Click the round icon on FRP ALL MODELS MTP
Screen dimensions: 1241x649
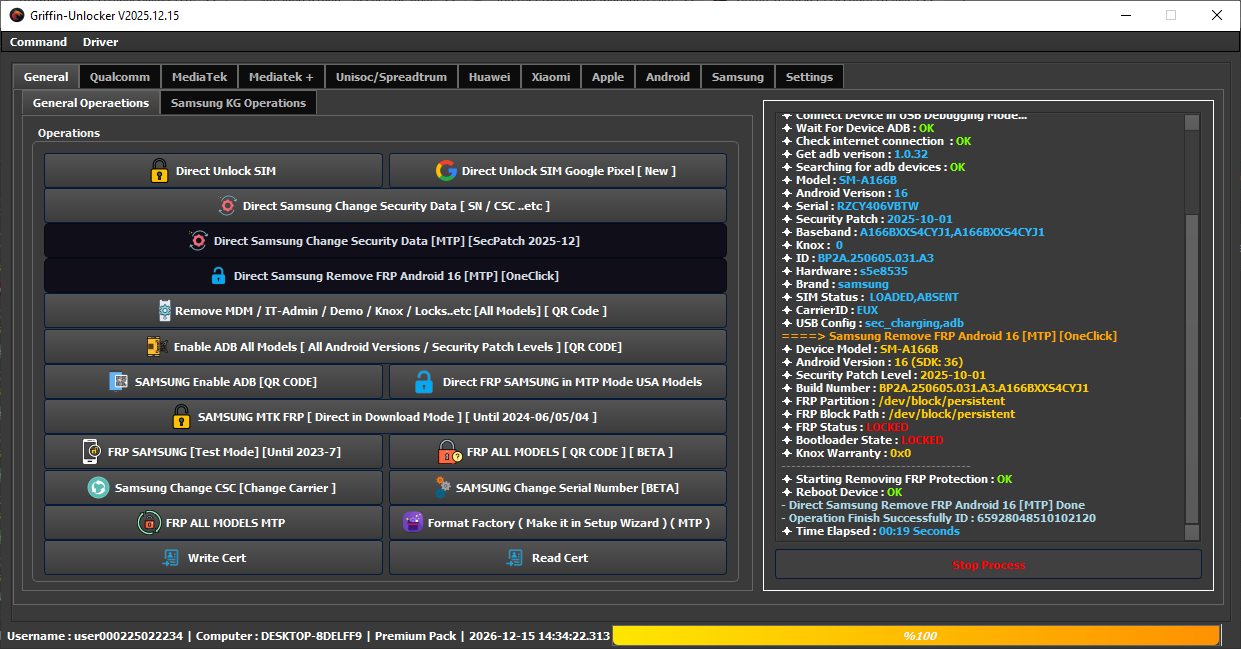pos(148,523)
